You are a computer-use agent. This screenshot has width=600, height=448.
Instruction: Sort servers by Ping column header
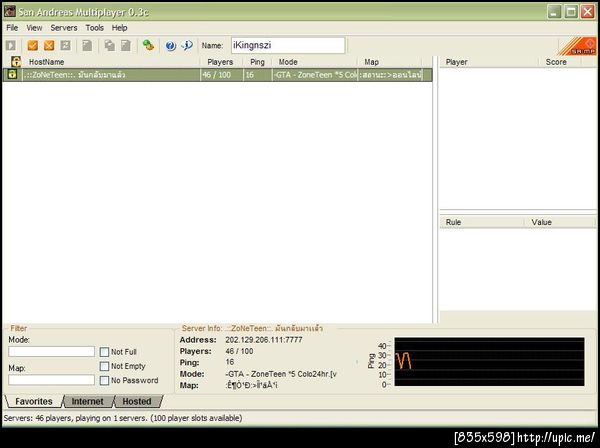(x=257, y=62)
